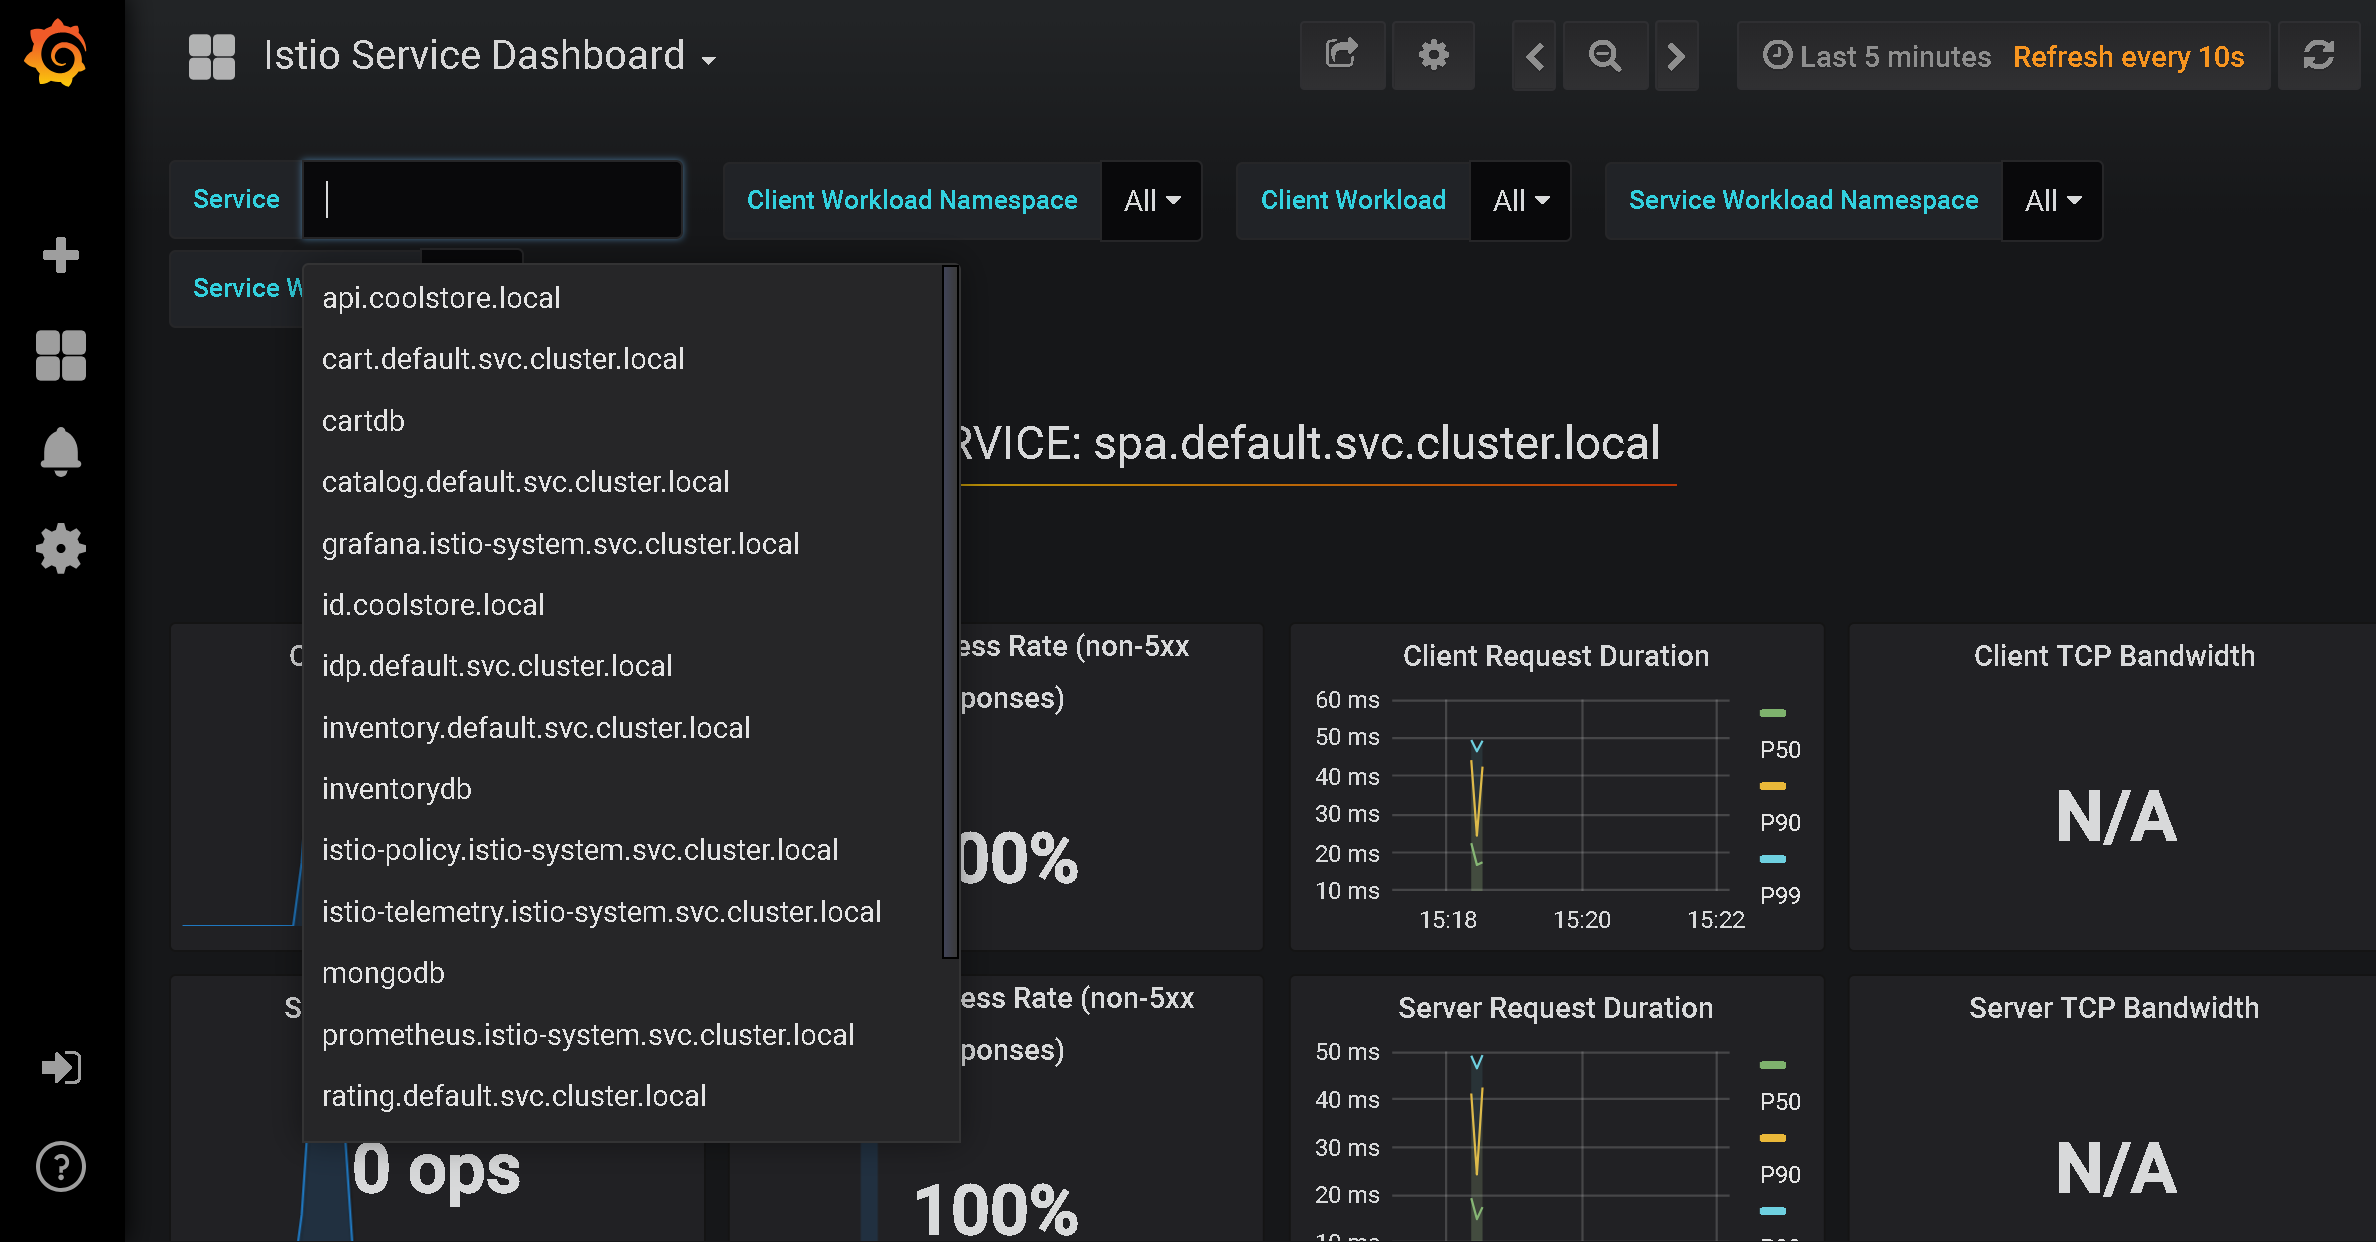The width and height of the screenshot is (2376, 1242).
Task: Select mongodb from the service list
Action: (382, 973)
